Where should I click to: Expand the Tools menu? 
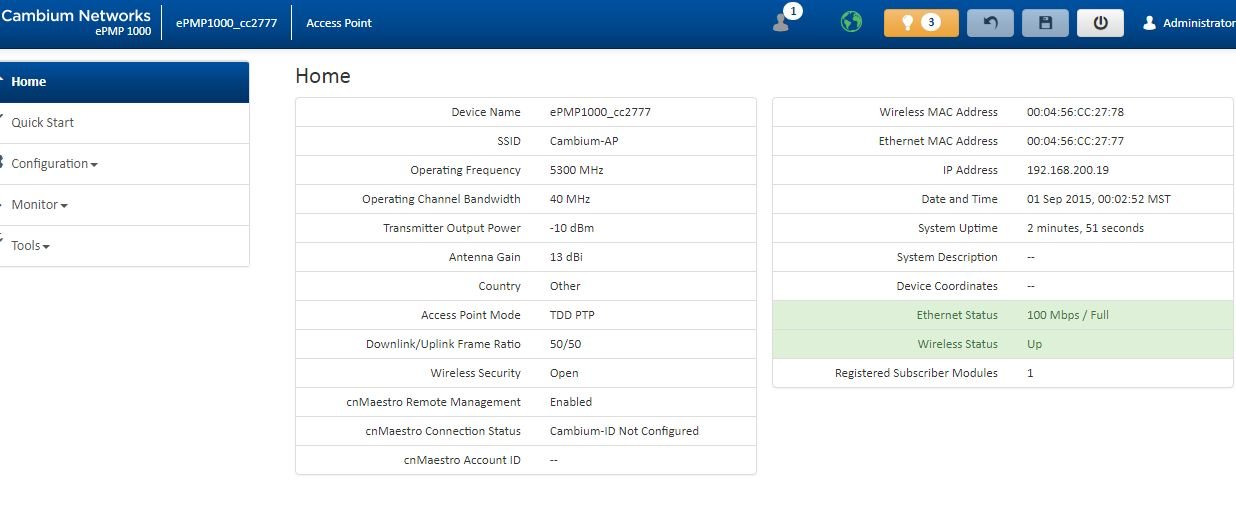point(30,246)
